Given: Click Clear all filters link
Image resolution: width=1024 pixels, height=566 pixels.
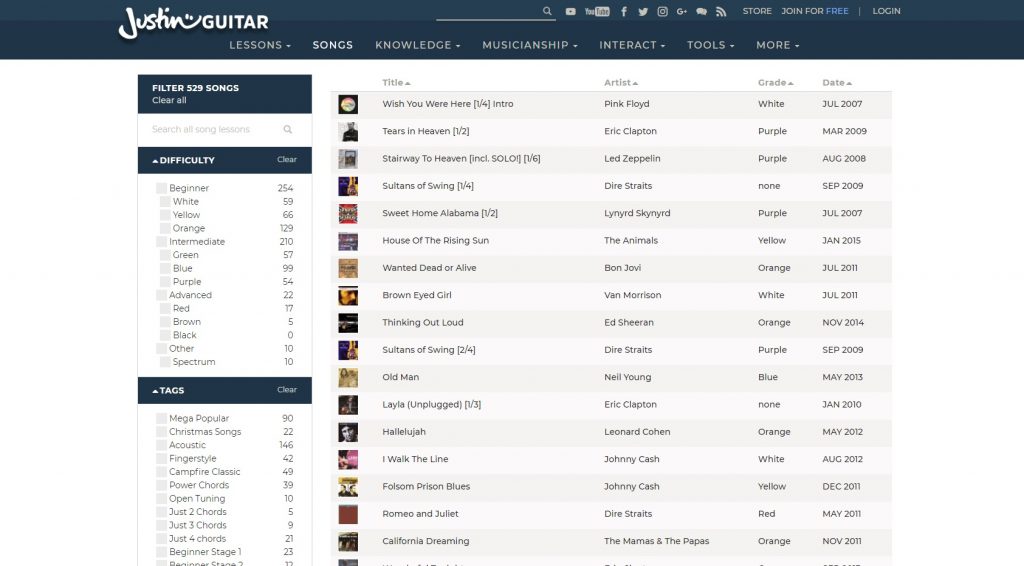Looking at the screenshot, I should [169, 101].
